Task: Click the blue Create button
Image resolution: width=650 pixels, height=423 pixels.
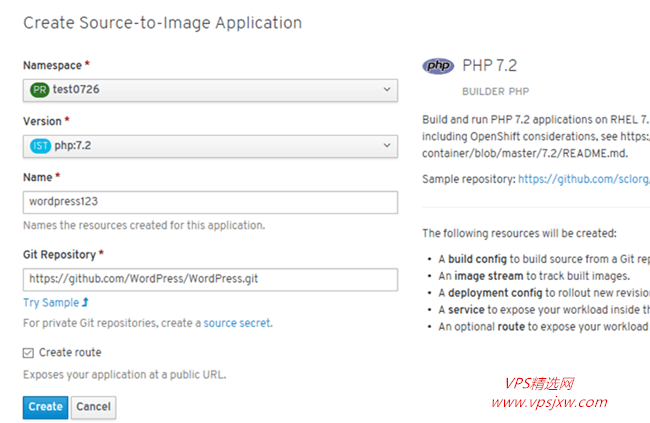Action: pyautogui.click(x=46, y=407)
